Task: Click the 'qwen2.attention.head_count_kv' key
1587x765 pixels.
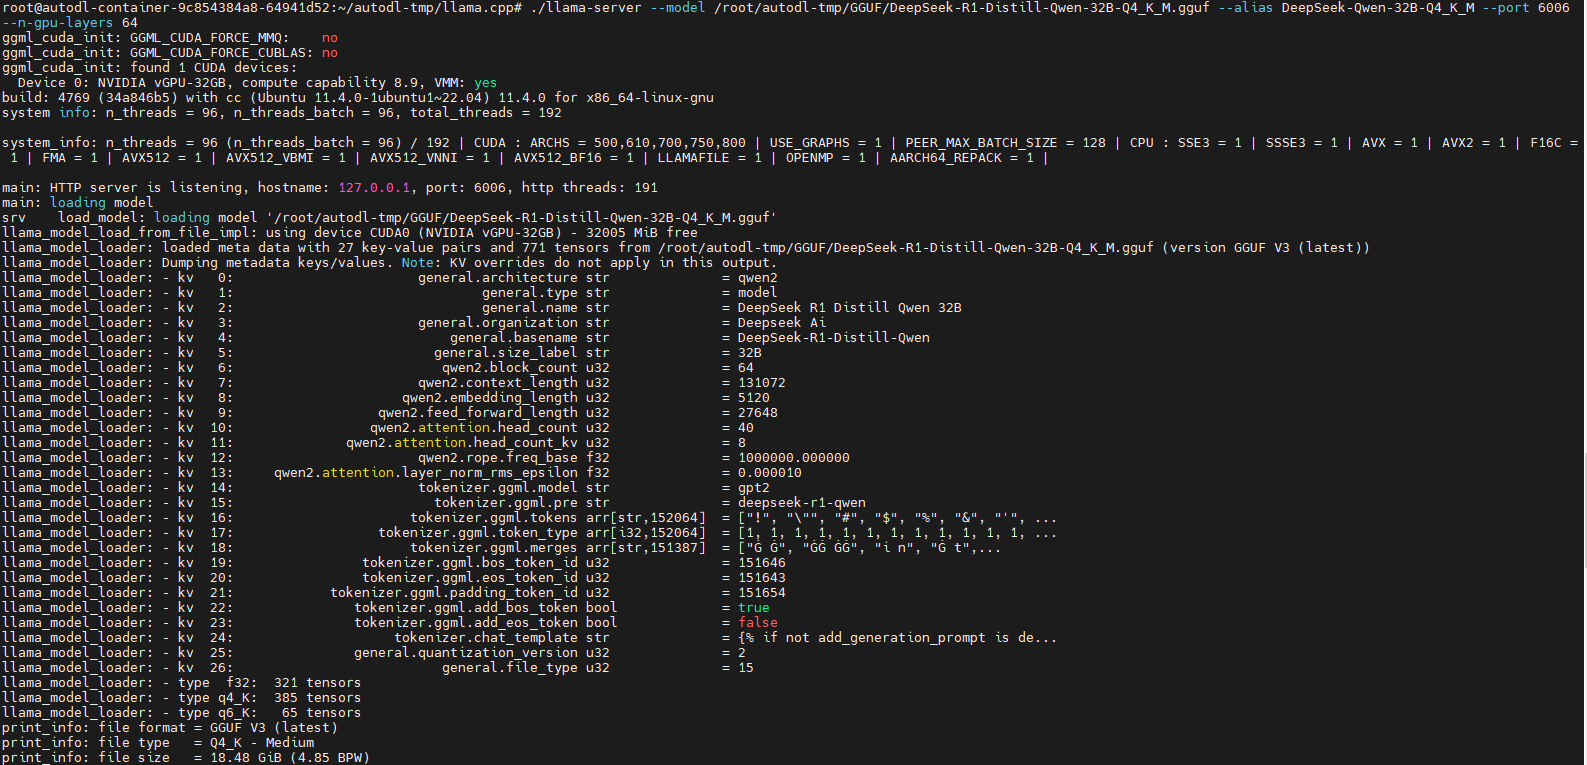Action: [x=462, y=443]
